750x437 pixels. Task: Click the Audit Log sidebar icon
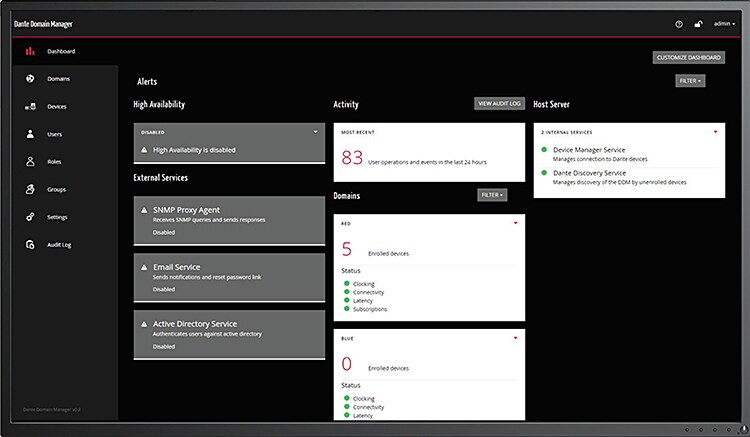click(30, 245)
